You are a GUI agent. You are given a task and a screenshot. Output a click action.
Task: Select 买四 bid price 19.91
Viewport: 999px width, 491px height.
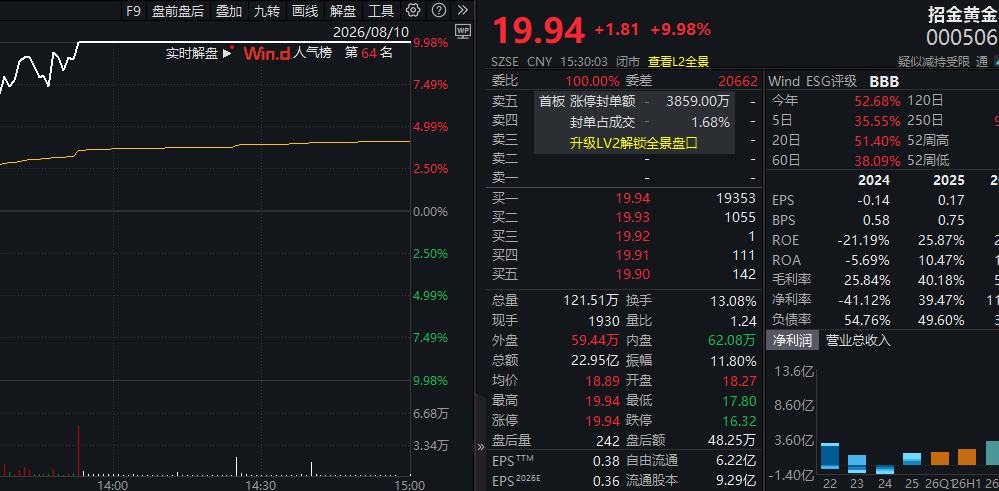tap(633, 255)
